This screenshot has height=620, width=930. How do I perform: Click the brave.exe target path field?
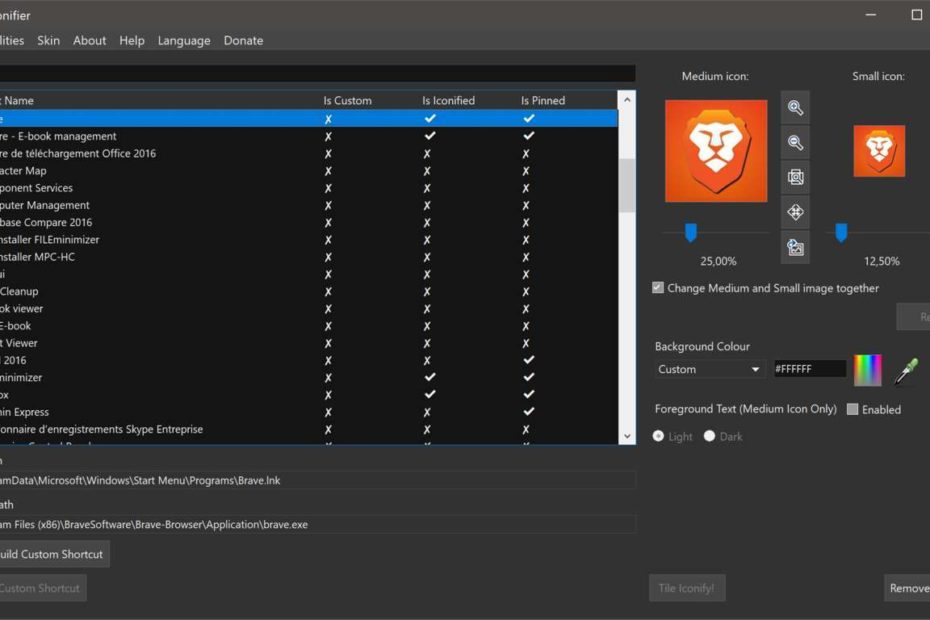point(317,524)
